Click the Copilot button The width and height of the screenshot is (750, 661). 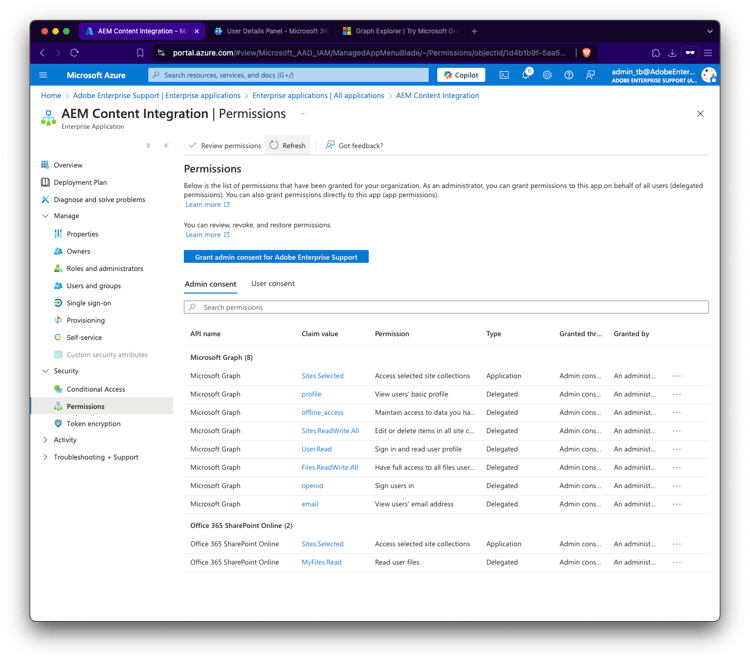[x=461, y=75]
